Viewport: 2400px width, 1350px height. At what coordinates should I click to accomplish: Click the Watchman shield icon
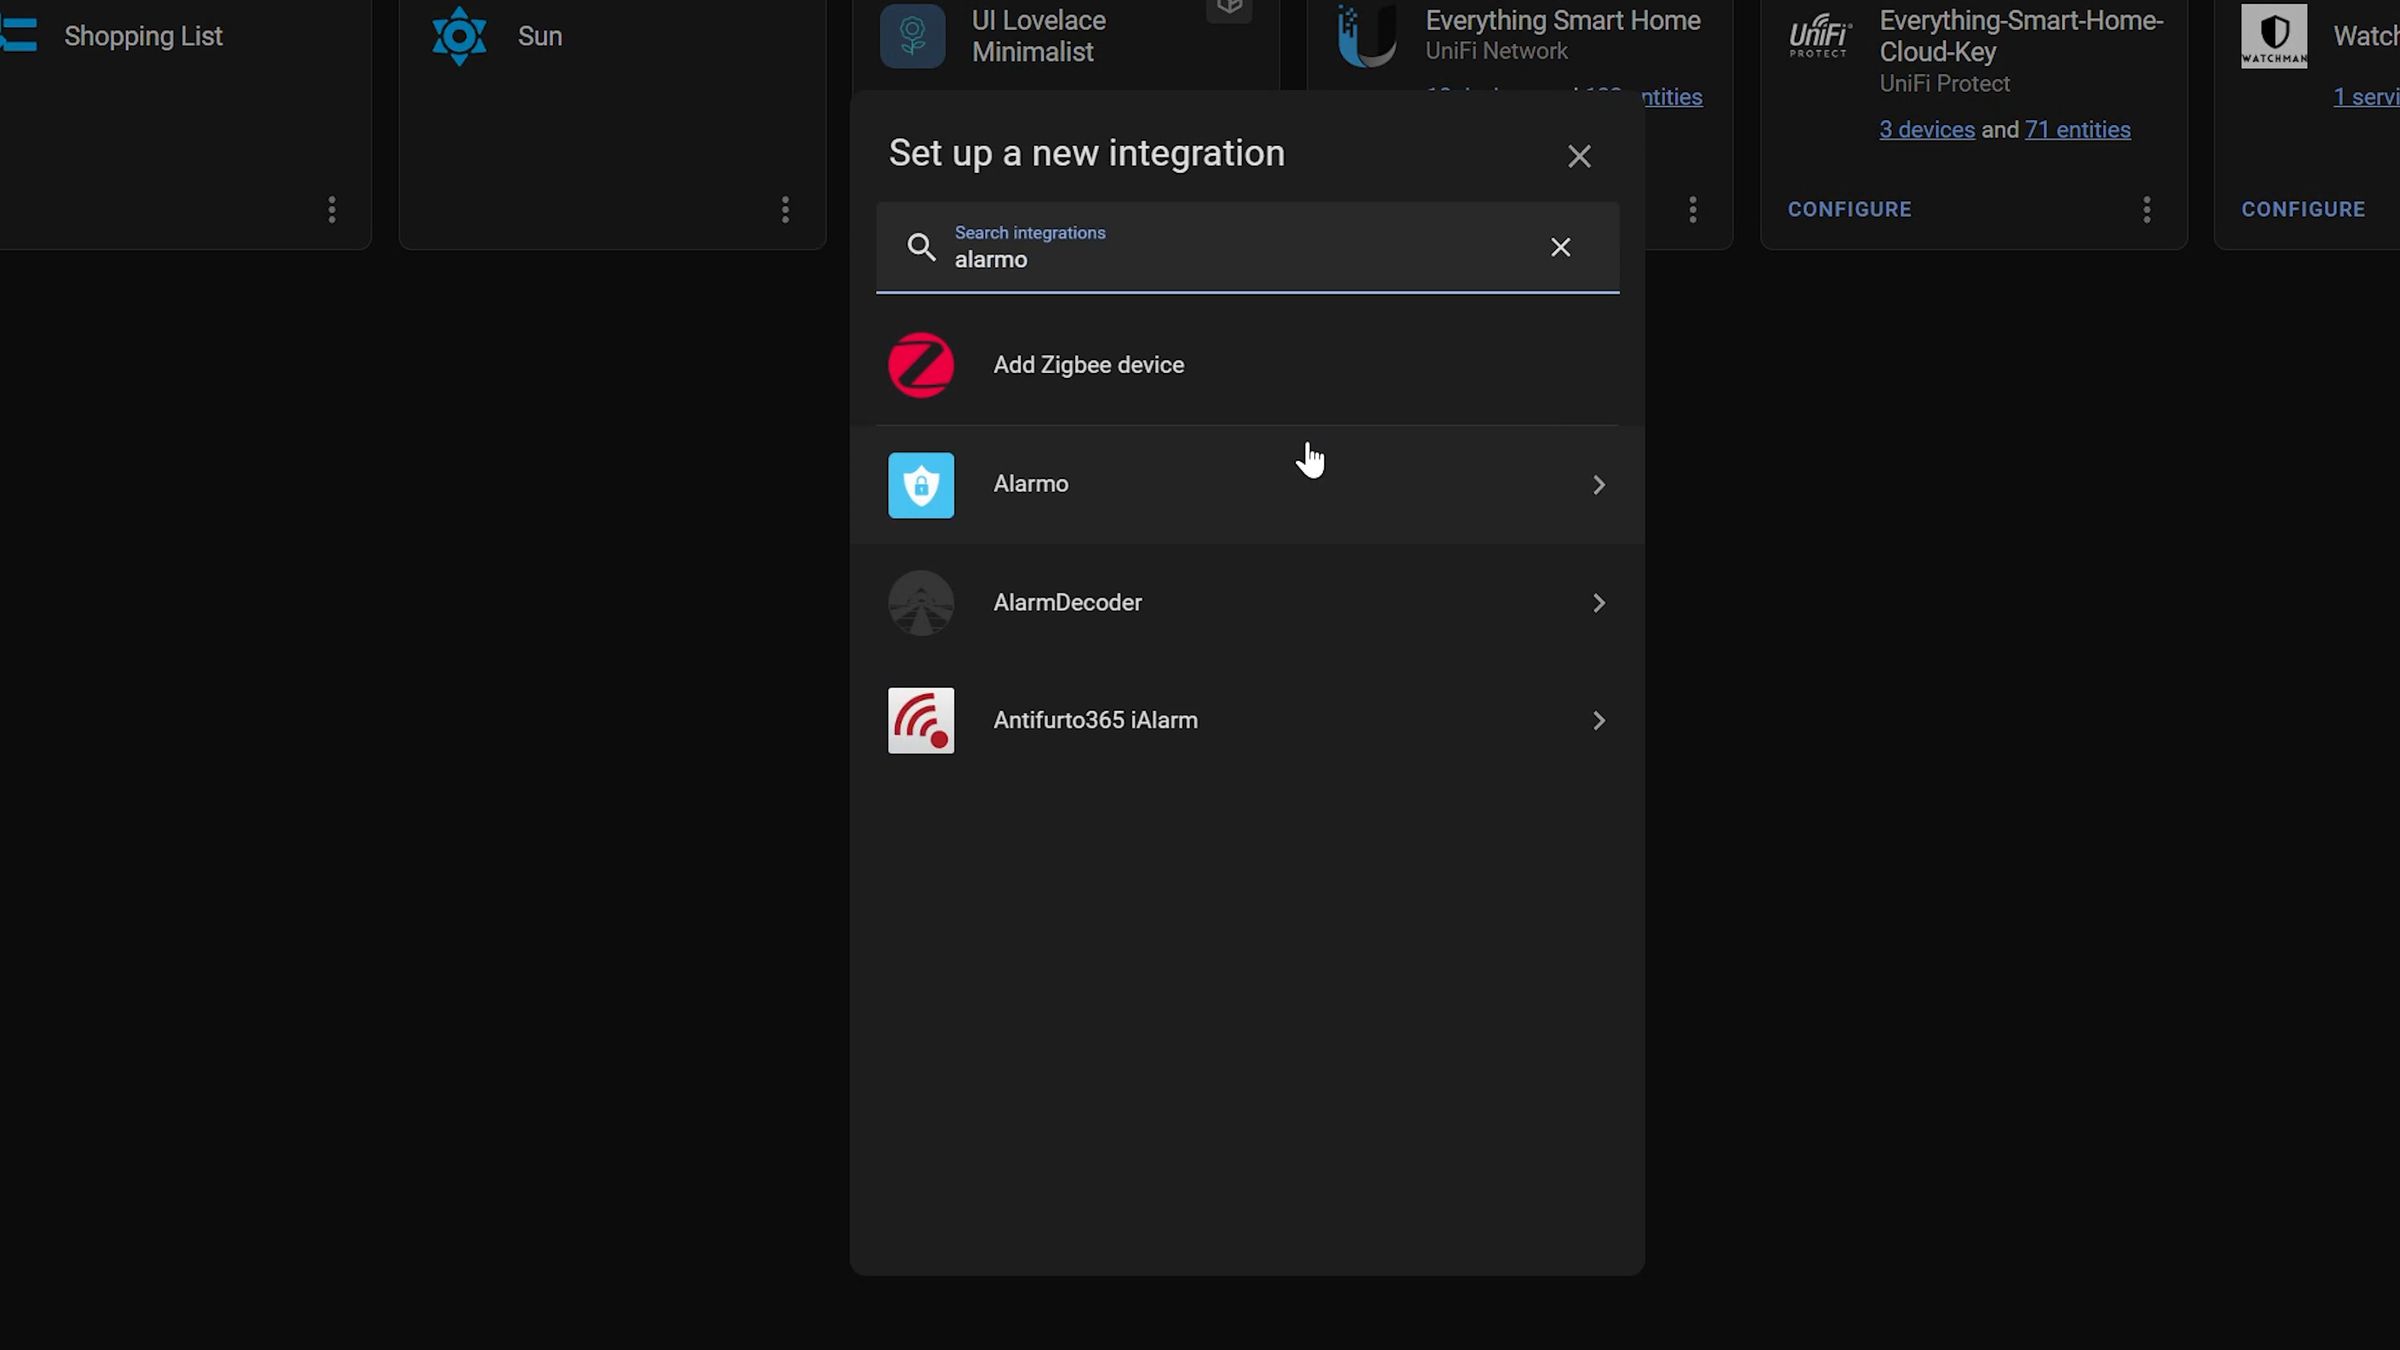[x=2274, y=36]
